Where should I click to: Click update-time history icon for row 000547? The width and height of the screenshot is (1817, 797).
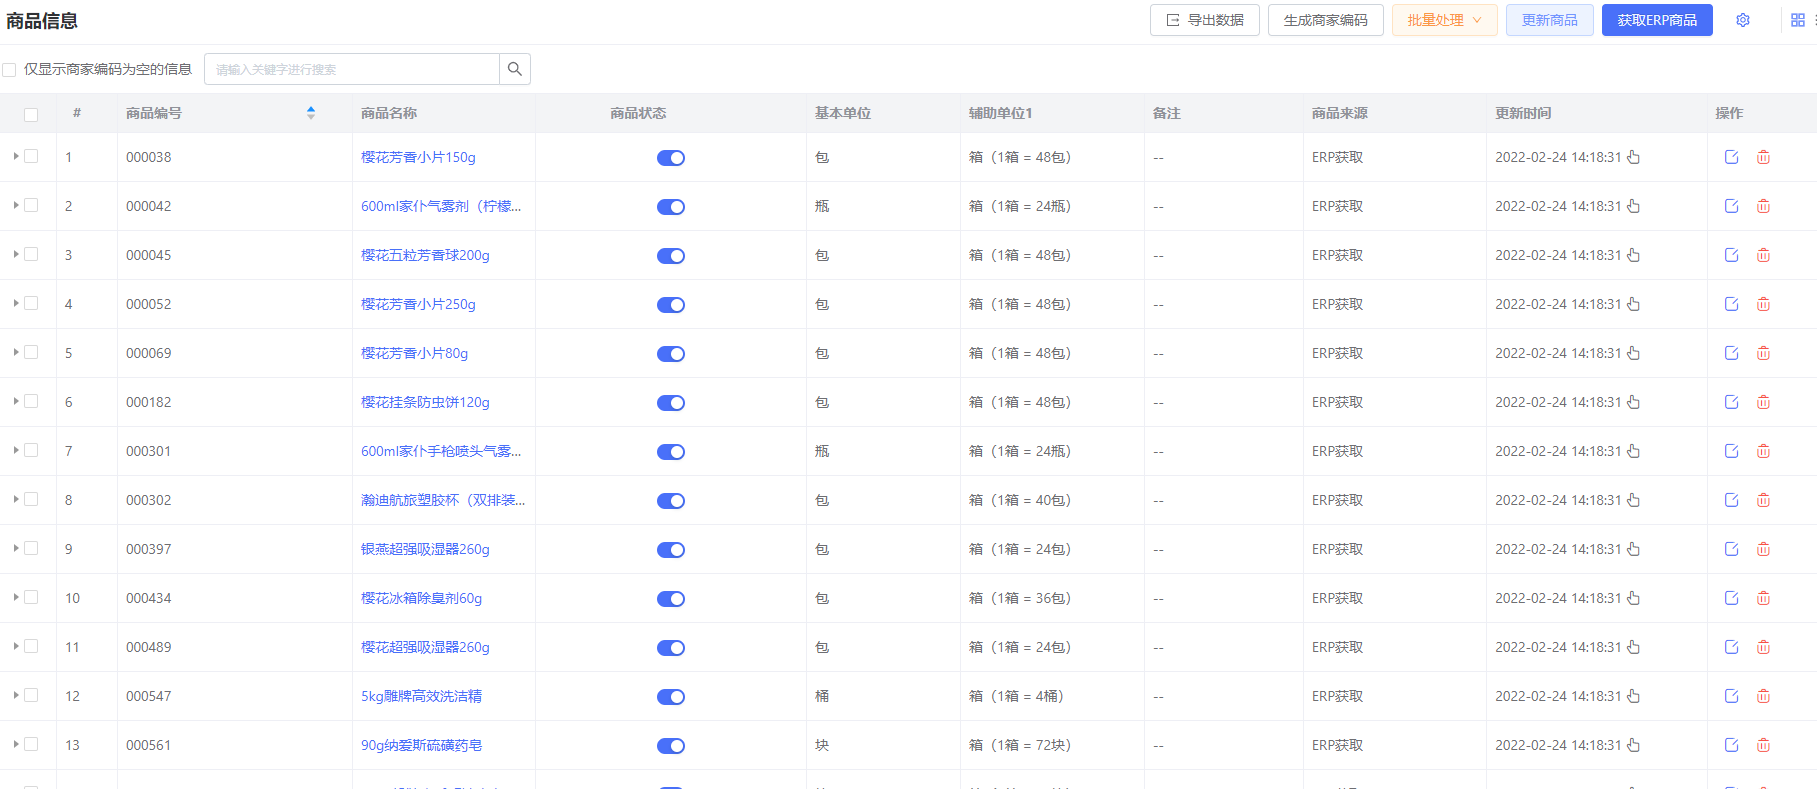pos(1633,696)
